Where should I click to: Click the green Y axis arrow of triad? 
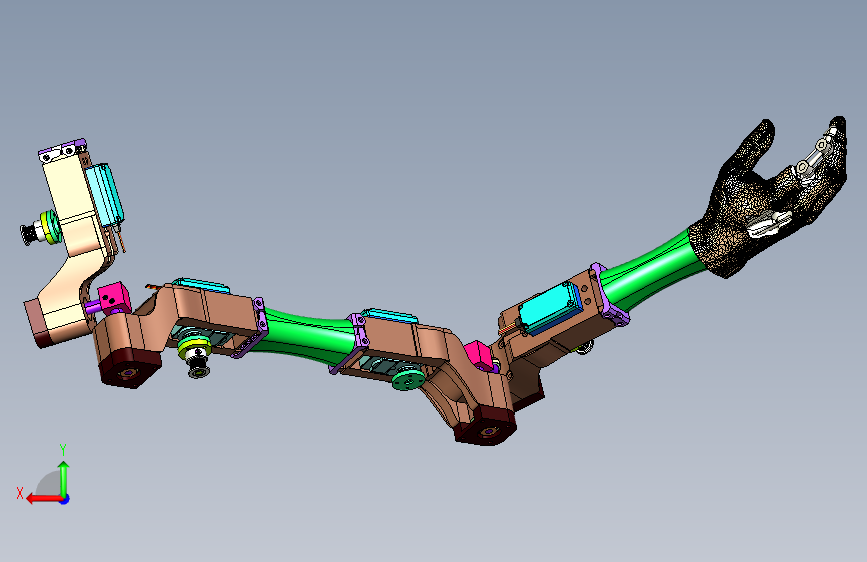click(64, 478)
